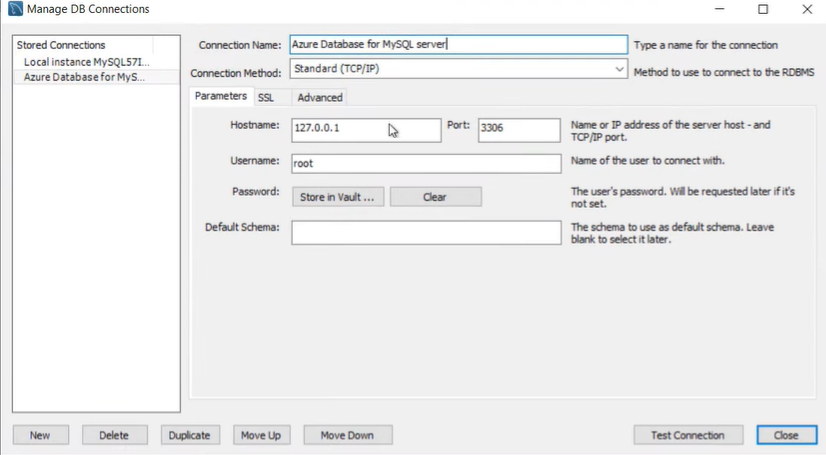The width and height of the screenshot is (826, 455).
Task: Click the Port field showing 3306
Action: click(x=519, y=130)
